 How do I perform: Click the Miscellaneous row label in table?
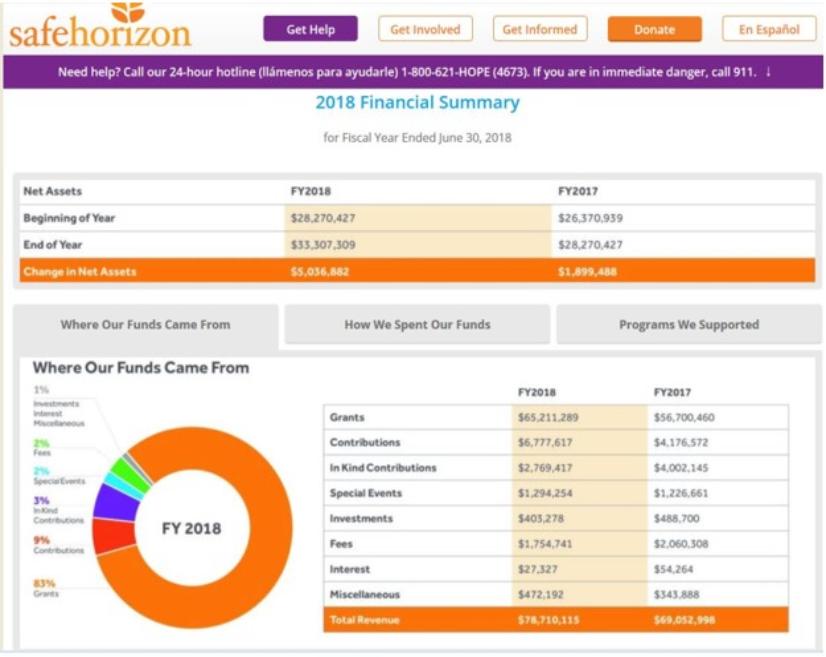(365, 595)
